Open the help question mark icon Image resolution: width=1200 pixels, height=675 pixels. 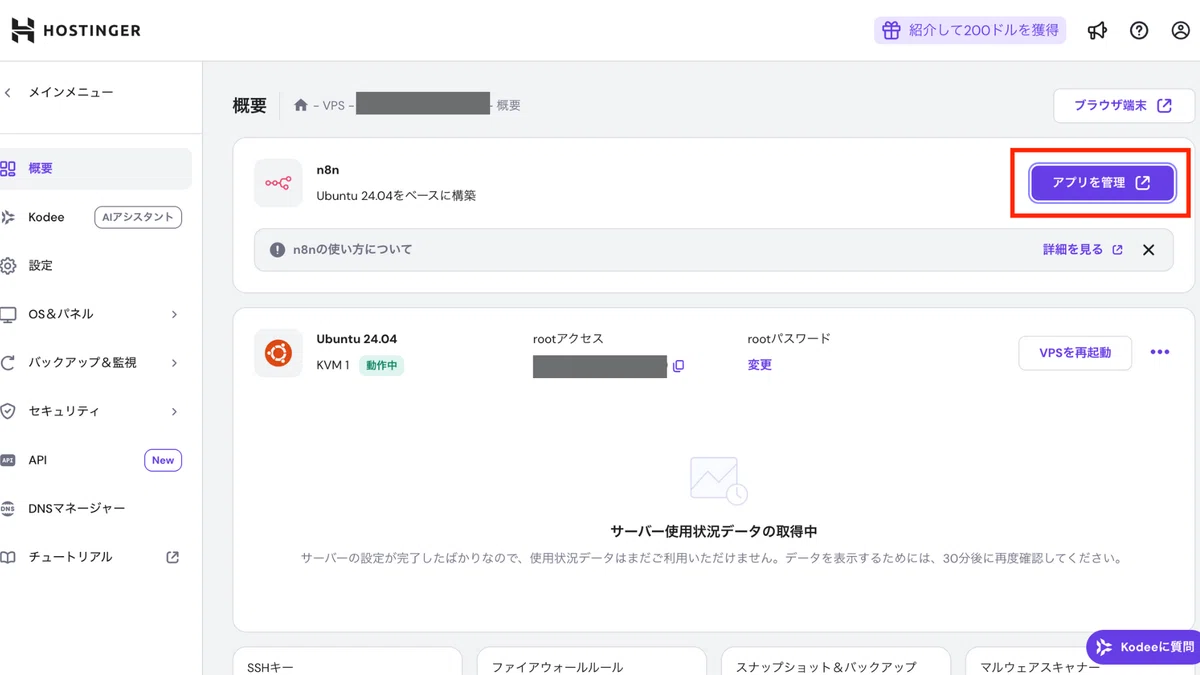tap(1139, 30)
